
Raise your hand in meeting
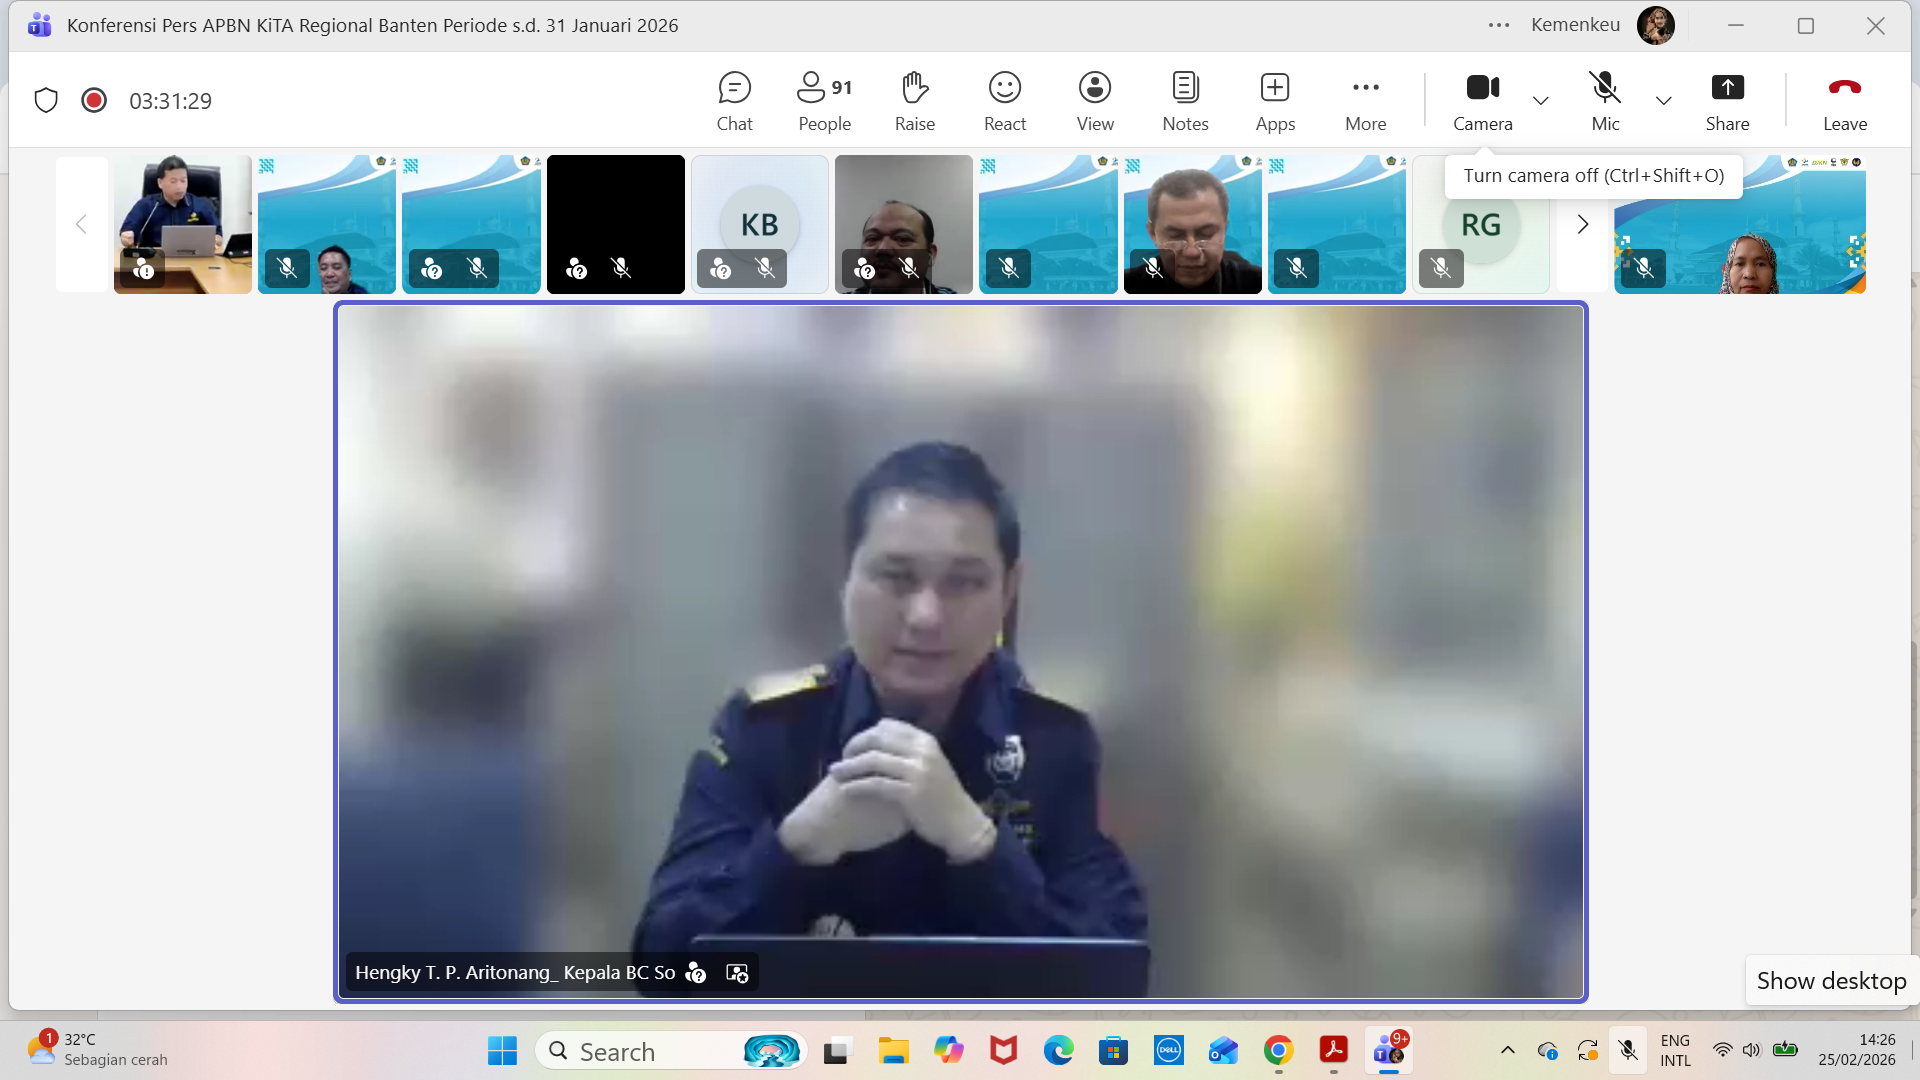tap(914, 100)
